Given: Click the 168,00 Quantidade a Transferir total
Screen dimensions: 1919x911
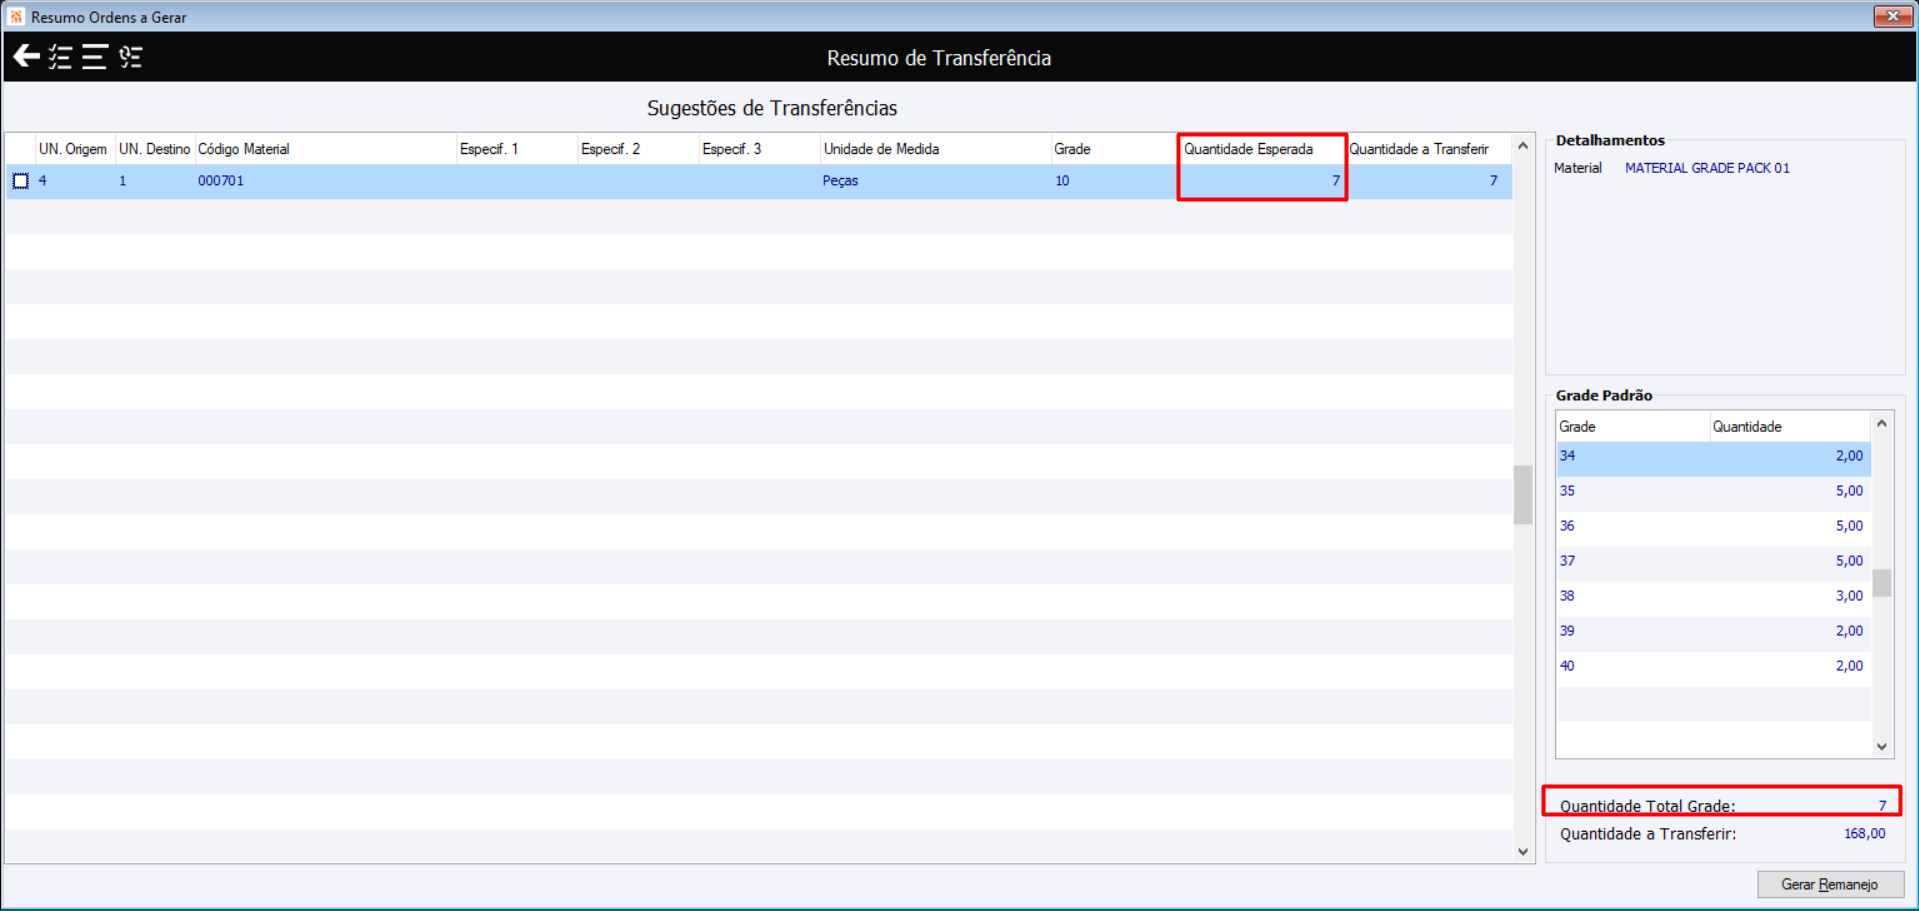Looking at the screenshot, I should pyautogui.click(x=1864, y=834).
